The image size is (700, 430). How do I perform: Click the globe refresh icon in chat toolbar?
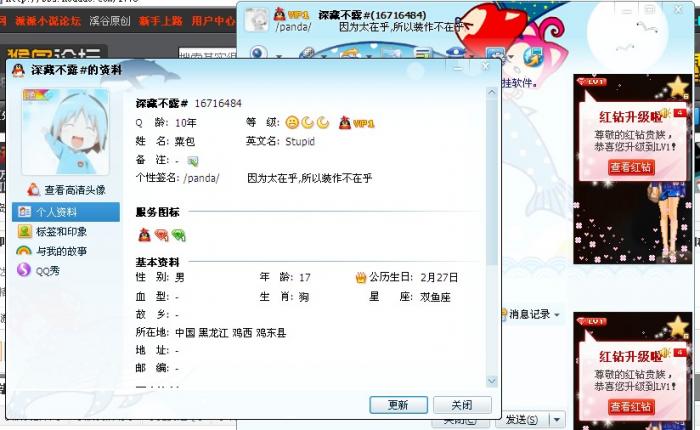(x=533, y=58)
